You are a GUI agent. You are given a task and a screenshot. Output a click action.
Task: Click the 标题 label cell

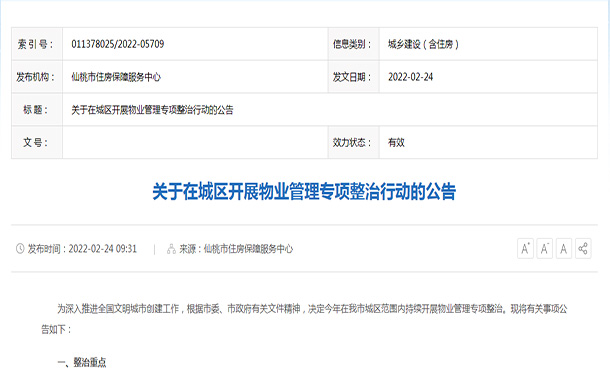[37, 110]
